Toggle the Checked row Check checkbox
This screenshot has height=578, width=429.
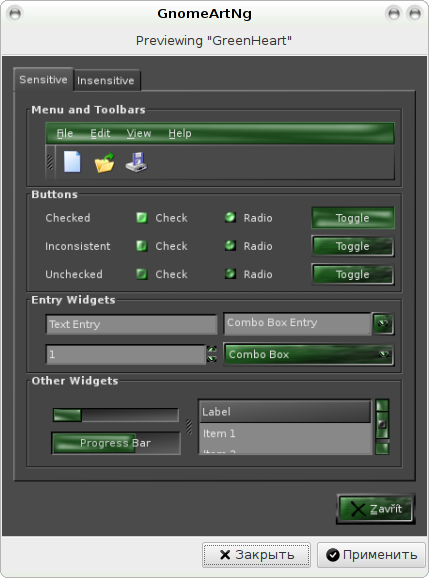142,218
